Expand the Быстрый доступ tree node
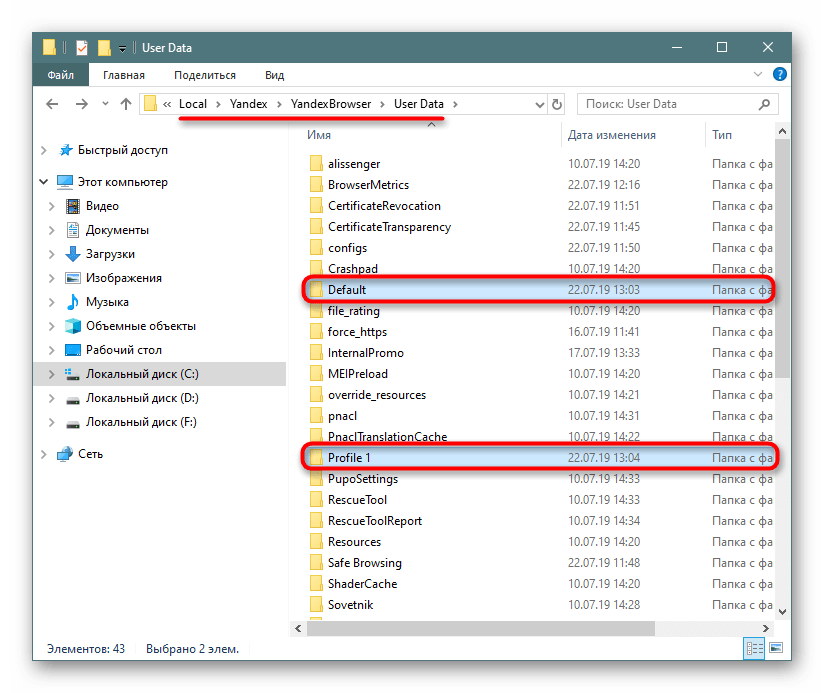 click(43, 150)
